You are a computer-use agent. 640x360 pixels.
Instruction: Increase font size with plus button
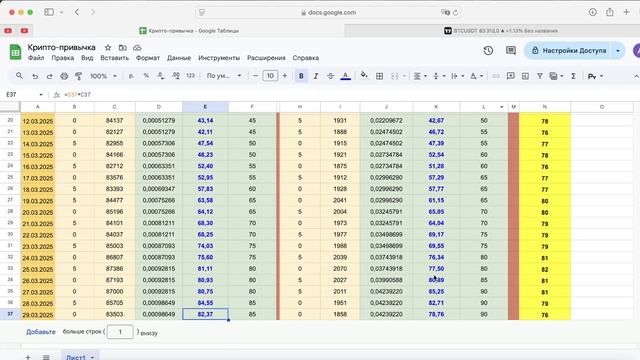pos(284,76)
